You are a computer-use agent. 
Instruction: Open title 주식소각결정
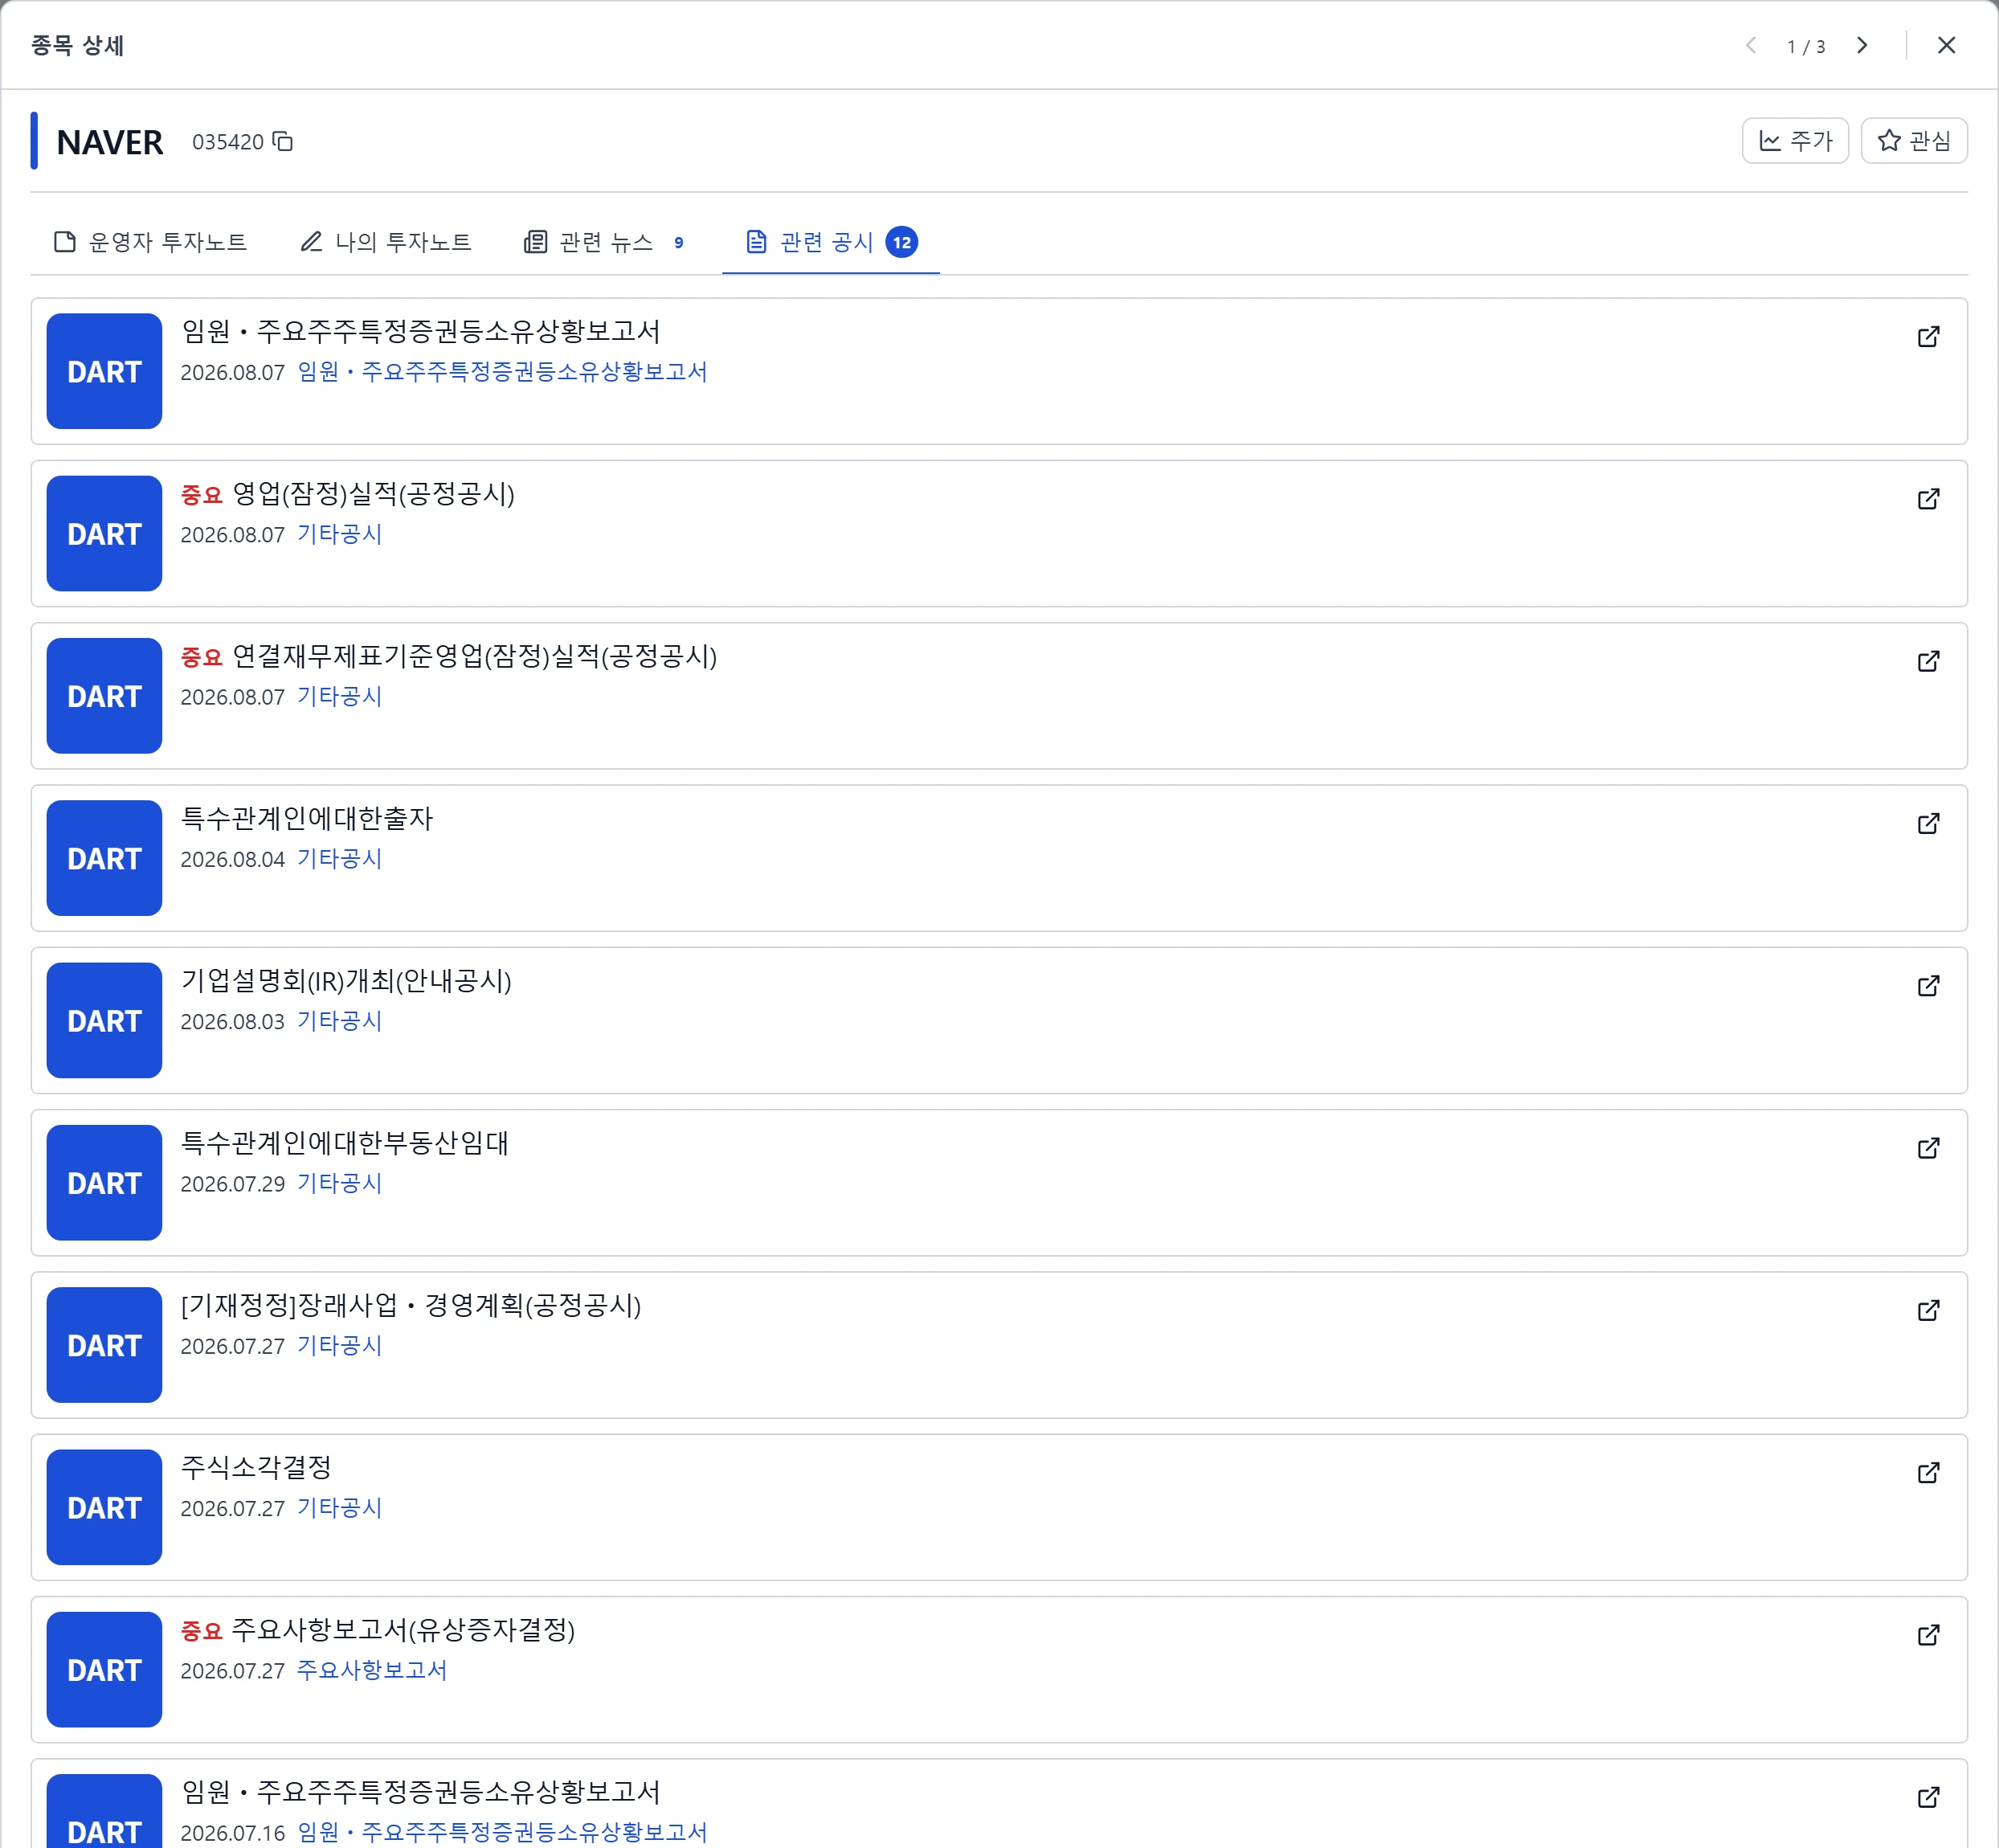pos(256,1467)
